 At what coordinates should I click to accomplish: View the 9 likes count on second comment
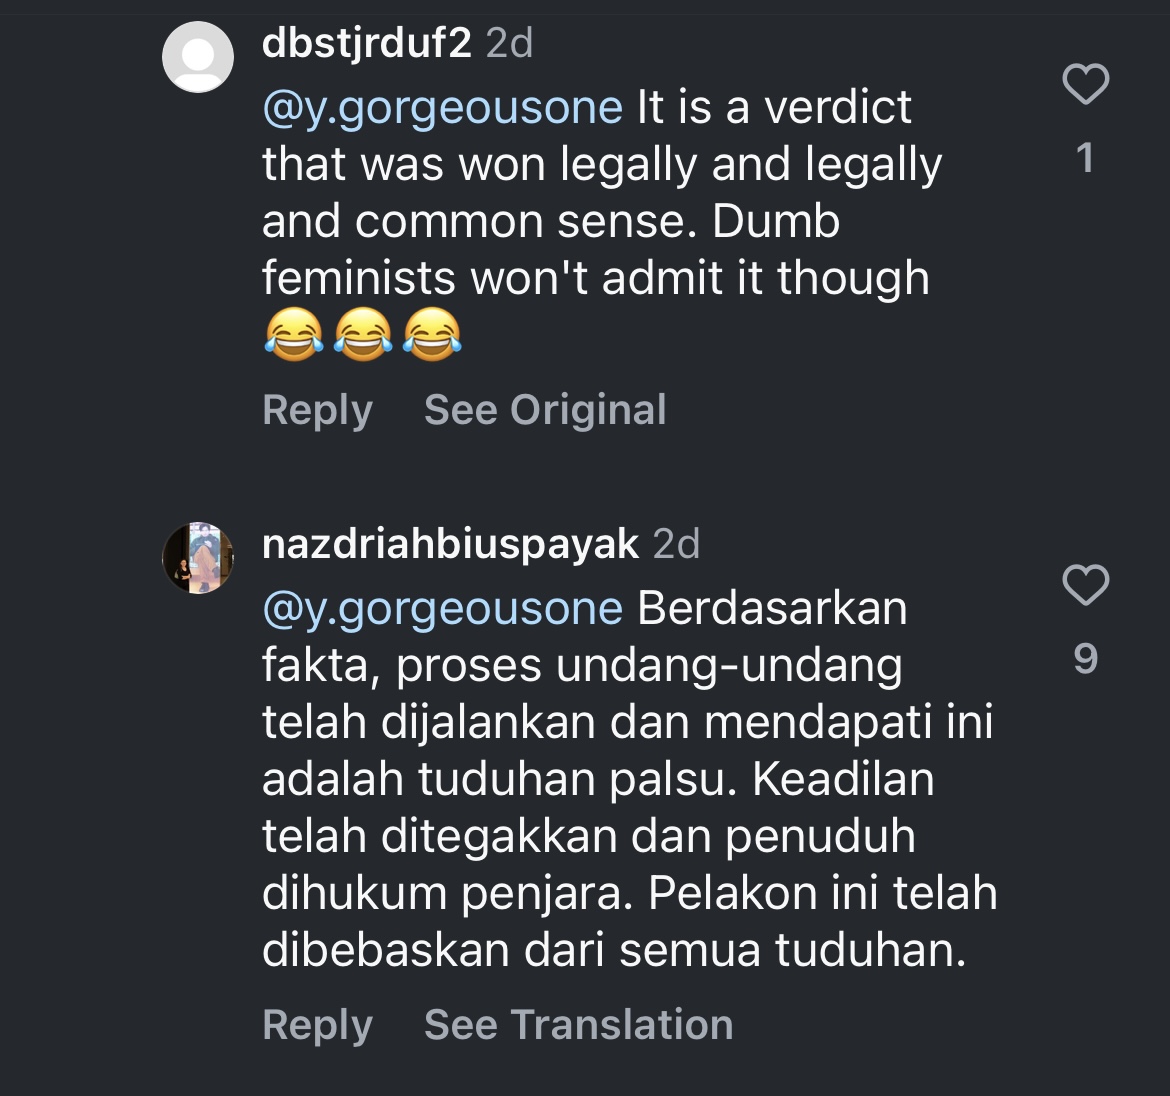click(x=1086, y=660)
